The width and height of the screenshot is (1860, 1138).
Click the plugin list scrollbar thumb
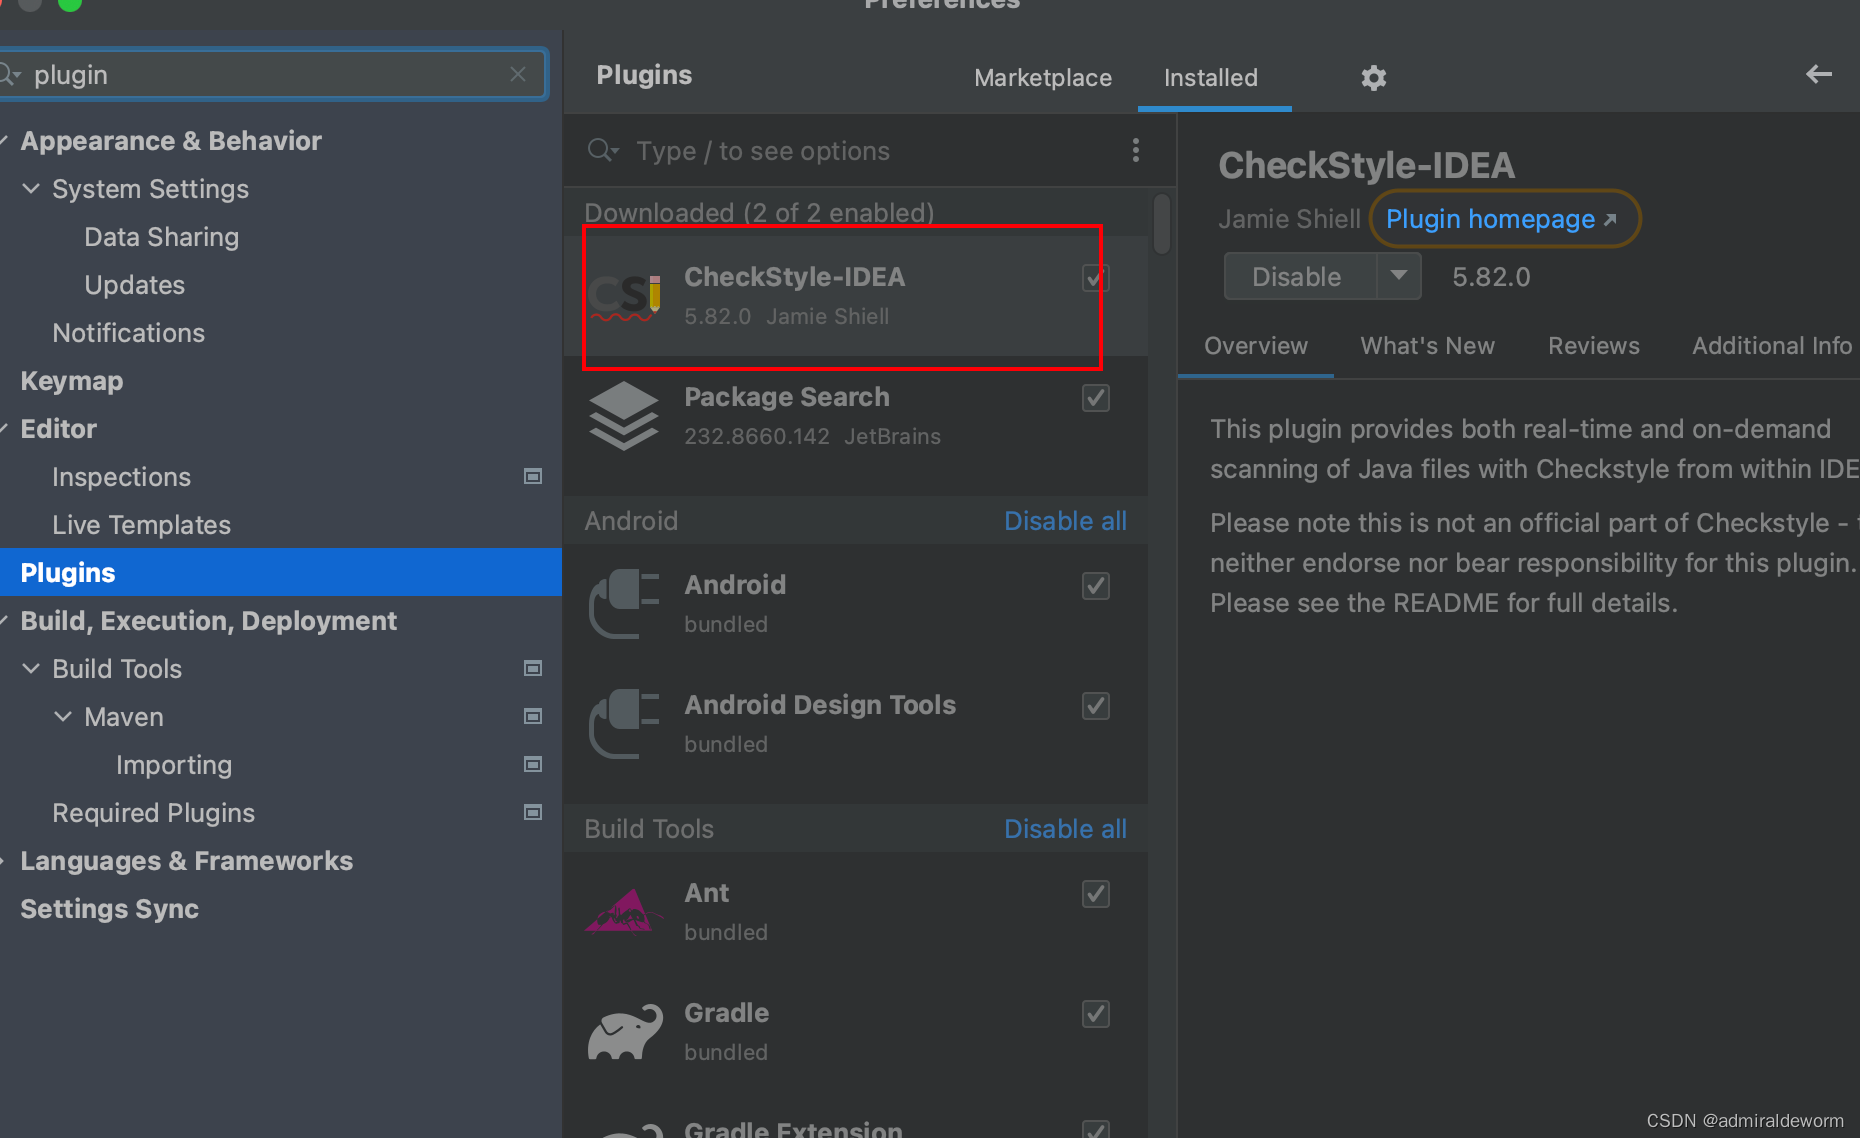coord(1161,224)
